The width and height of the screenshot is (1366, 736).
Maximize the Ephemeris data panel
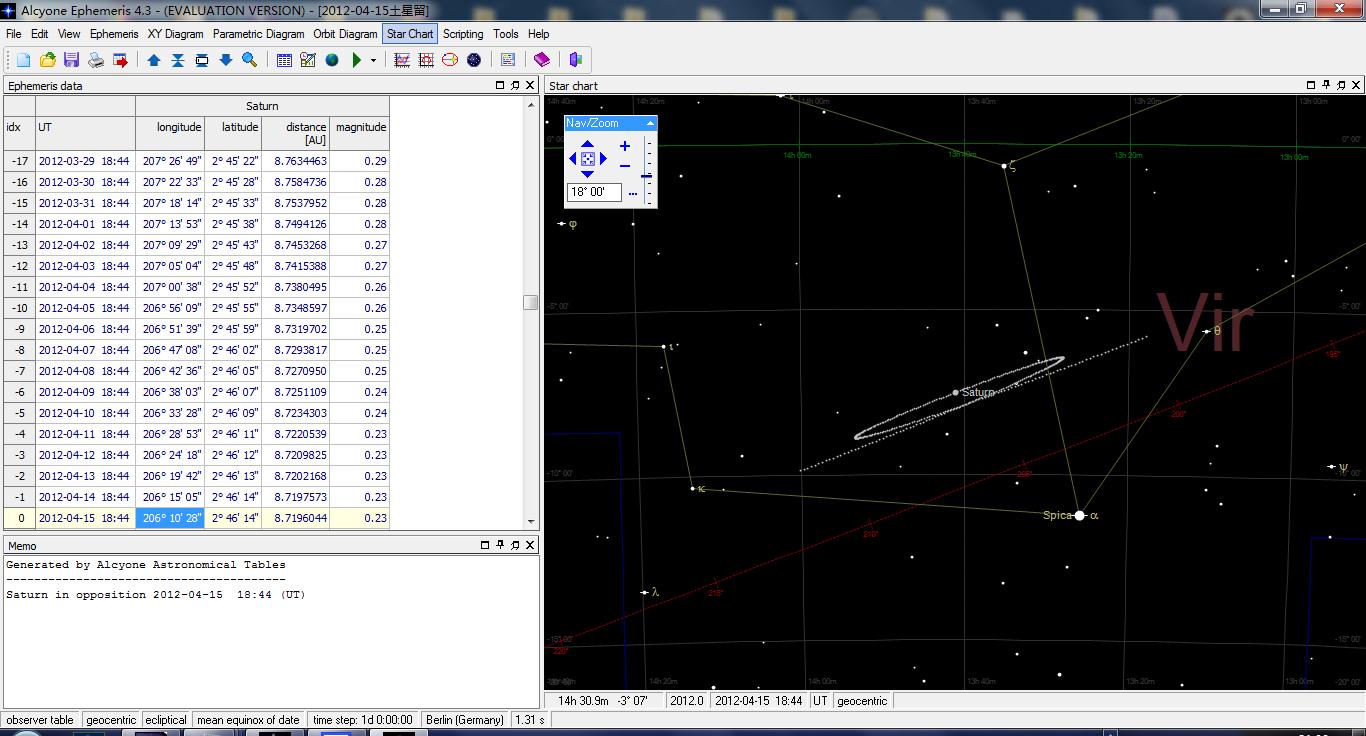tap(500, 85)
